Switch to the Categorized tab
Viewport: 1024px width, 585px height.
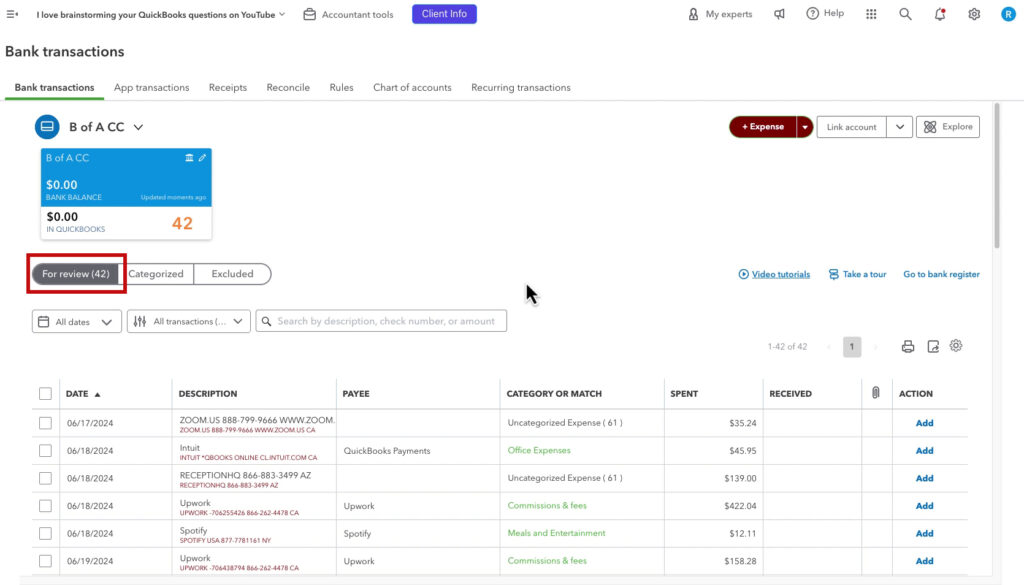pyautogui.click(x=156, y=273)
